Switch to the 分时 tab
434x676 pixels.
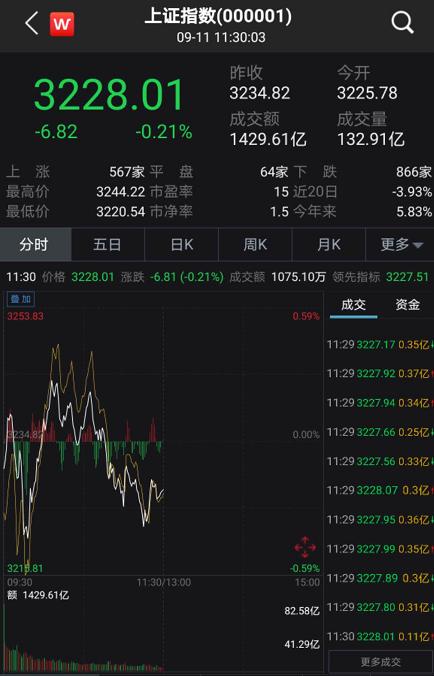(x=35, y=244)
